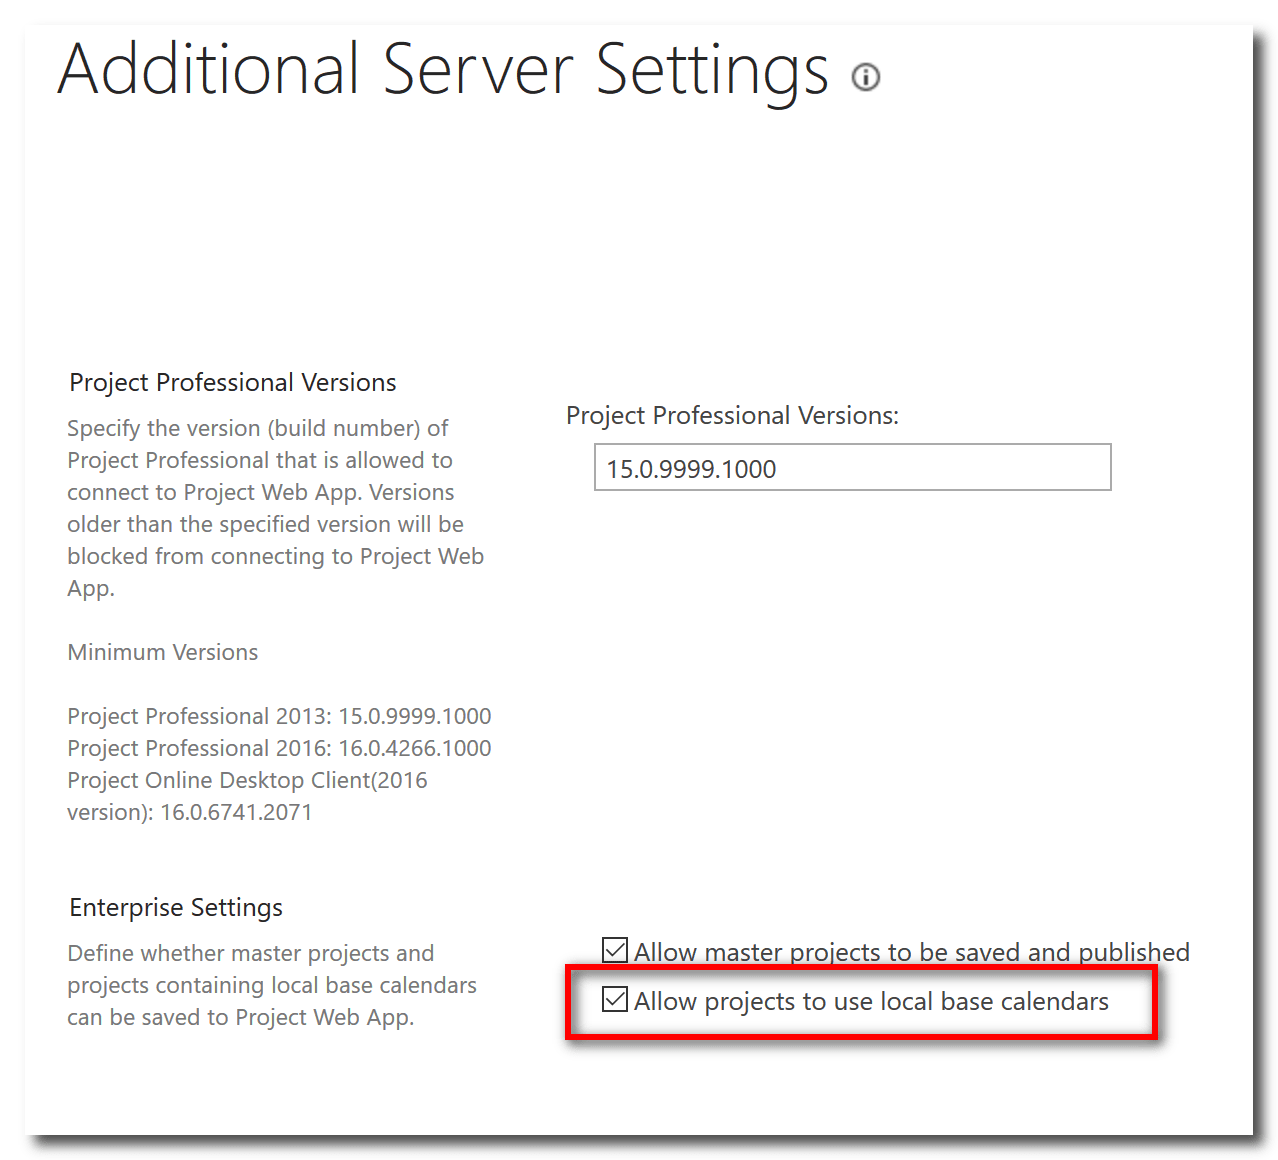Toggle Allow projects to use local base calendars
This screenshot has width=1278, height=1160.
tap(615, 999)
